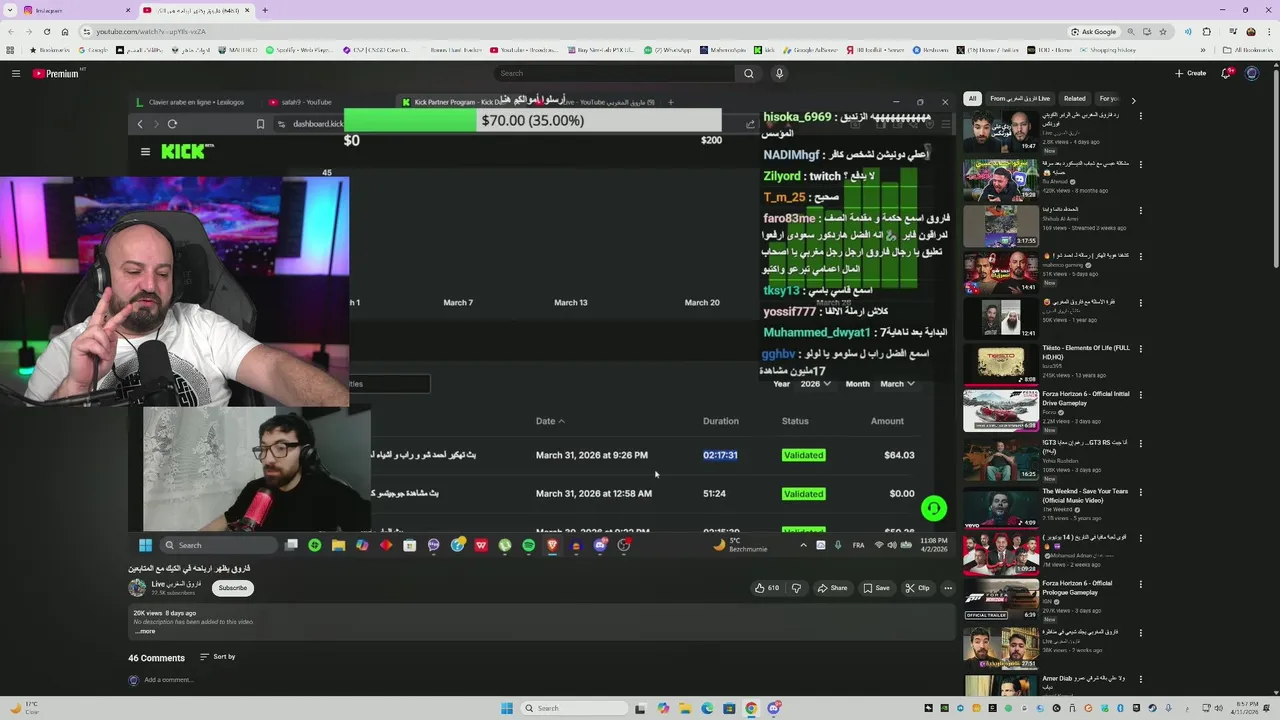The width and height of the screenshot is (1280, 720).
Task: Open the YouTube guide hamburger menu
Action: 15,73
